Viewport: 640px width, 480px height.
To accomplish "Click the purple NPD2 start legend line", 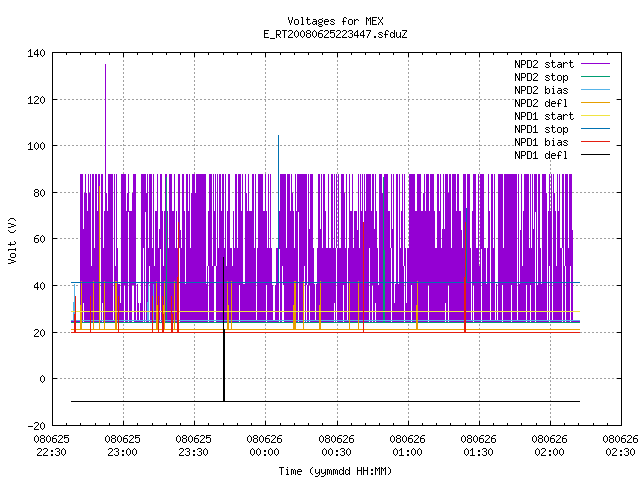I will tap(596, 64).
